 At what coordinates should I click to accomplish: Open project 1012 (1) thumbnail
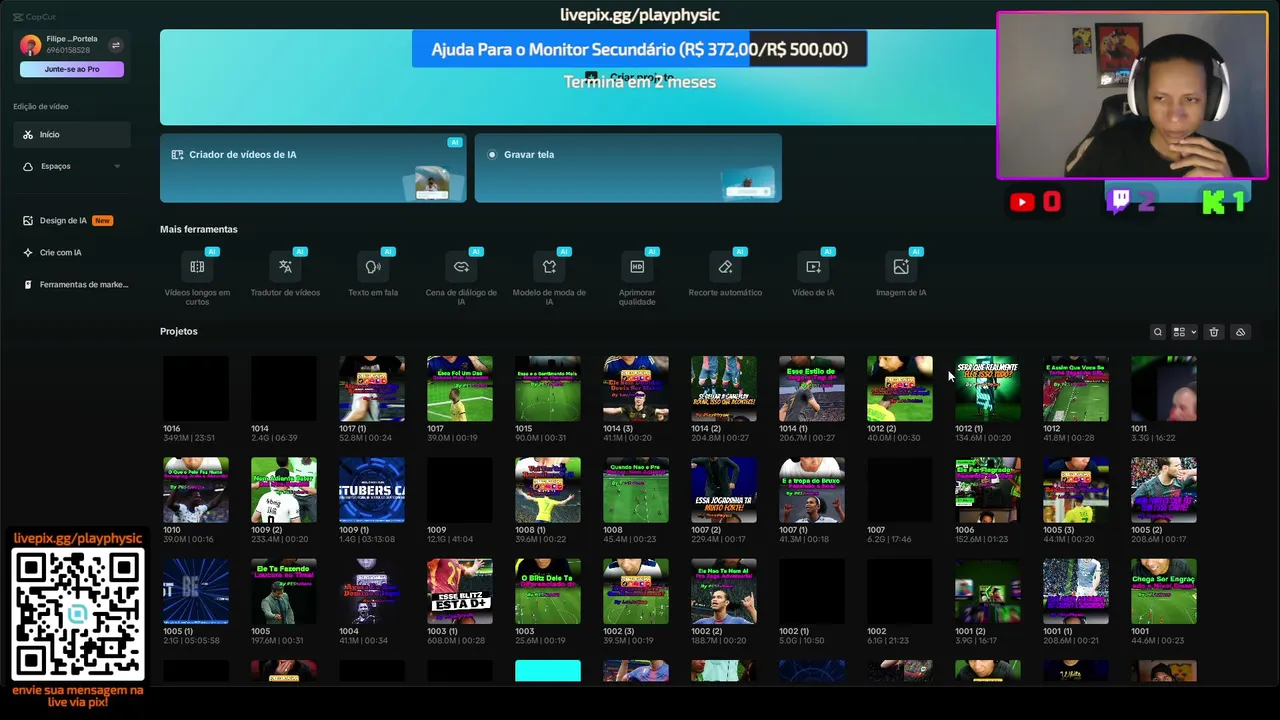click(x=988, y=388)
